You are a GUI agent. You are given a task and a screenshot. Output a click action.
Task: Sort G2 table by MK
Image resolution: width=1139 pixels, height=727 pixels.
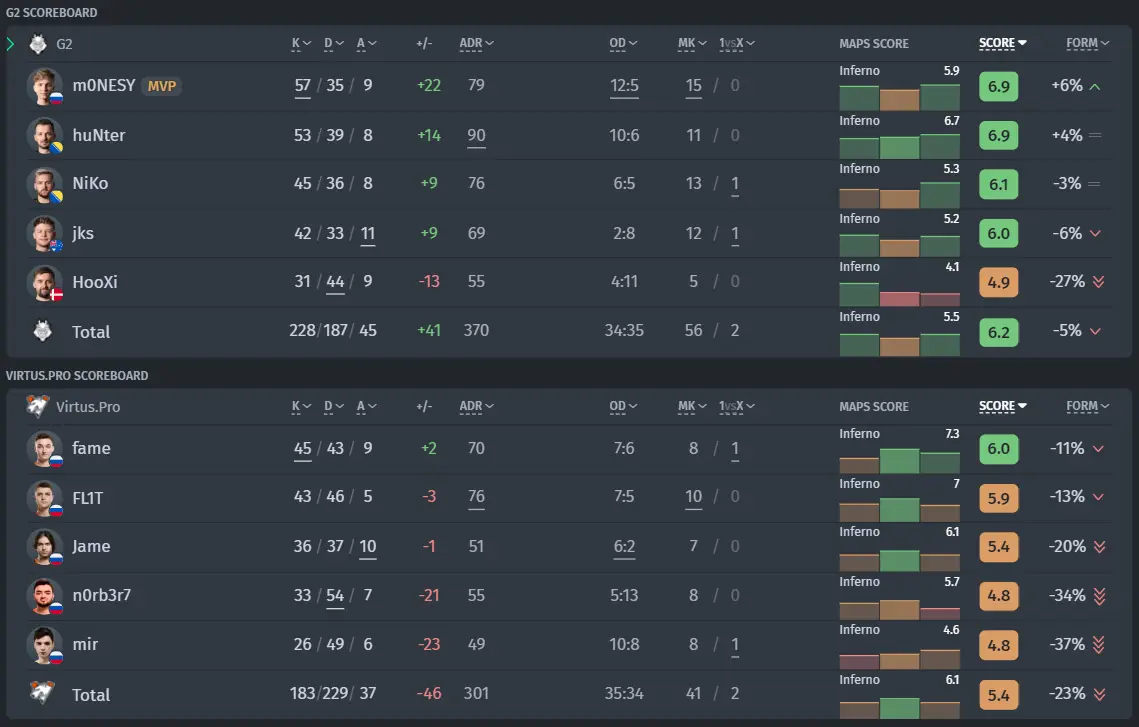coord(692,44)
